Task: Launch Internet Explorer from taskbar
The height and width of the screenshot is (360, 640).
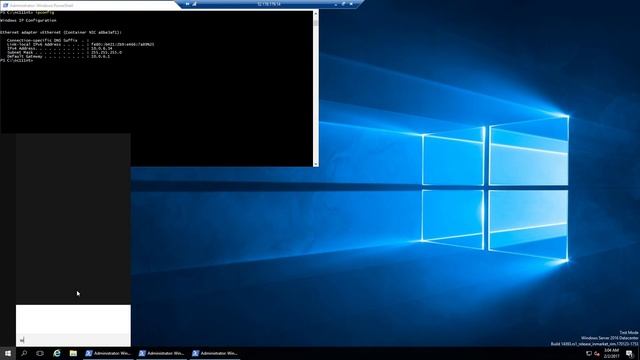Action: tap(57, 353)
